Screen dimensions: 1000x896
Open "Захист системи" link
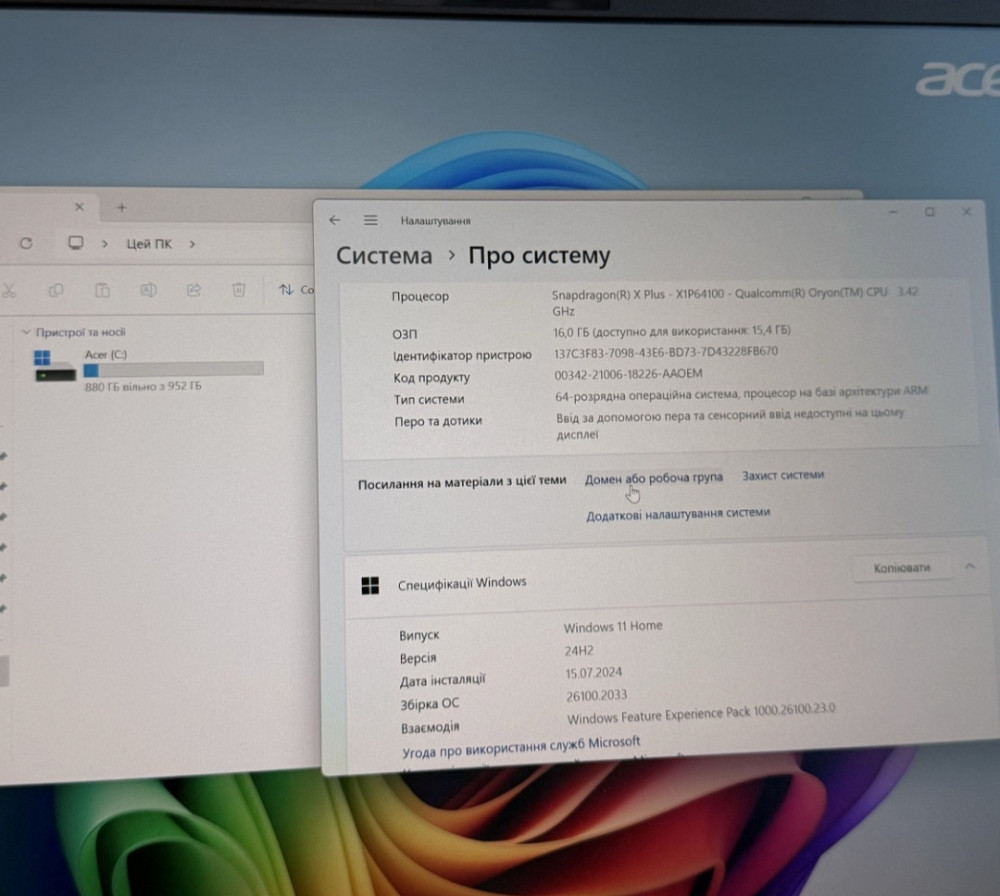[x=783, y=476]
